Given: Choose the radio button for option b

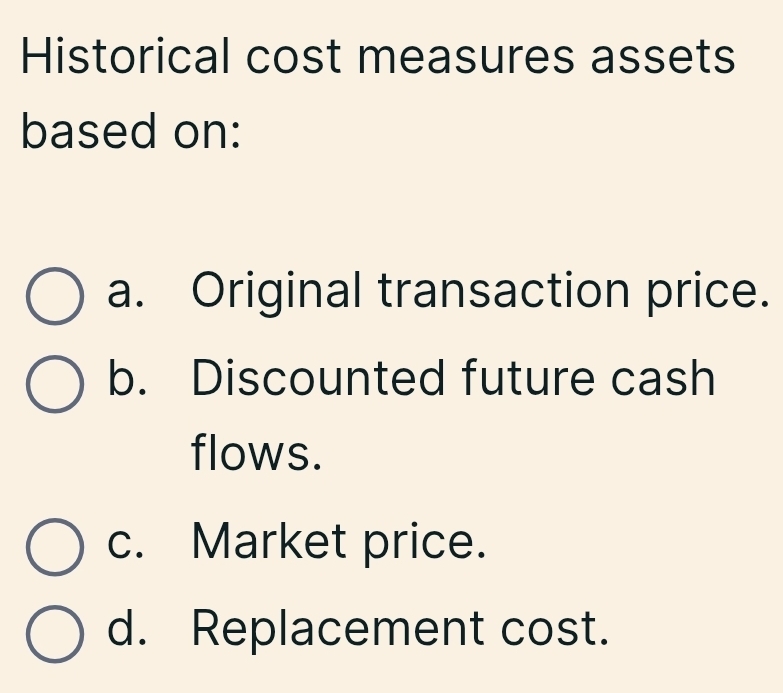Looking at the screenshot, I should click(54, 384).
